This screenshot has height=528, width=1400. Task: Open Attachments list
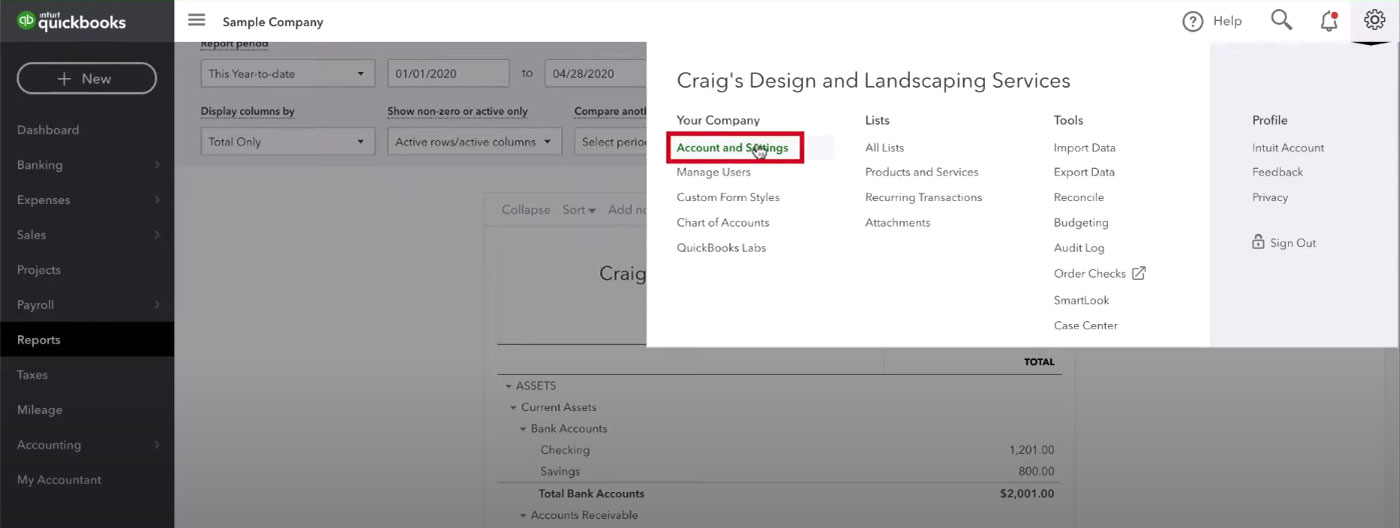click(x=898, y=222)
